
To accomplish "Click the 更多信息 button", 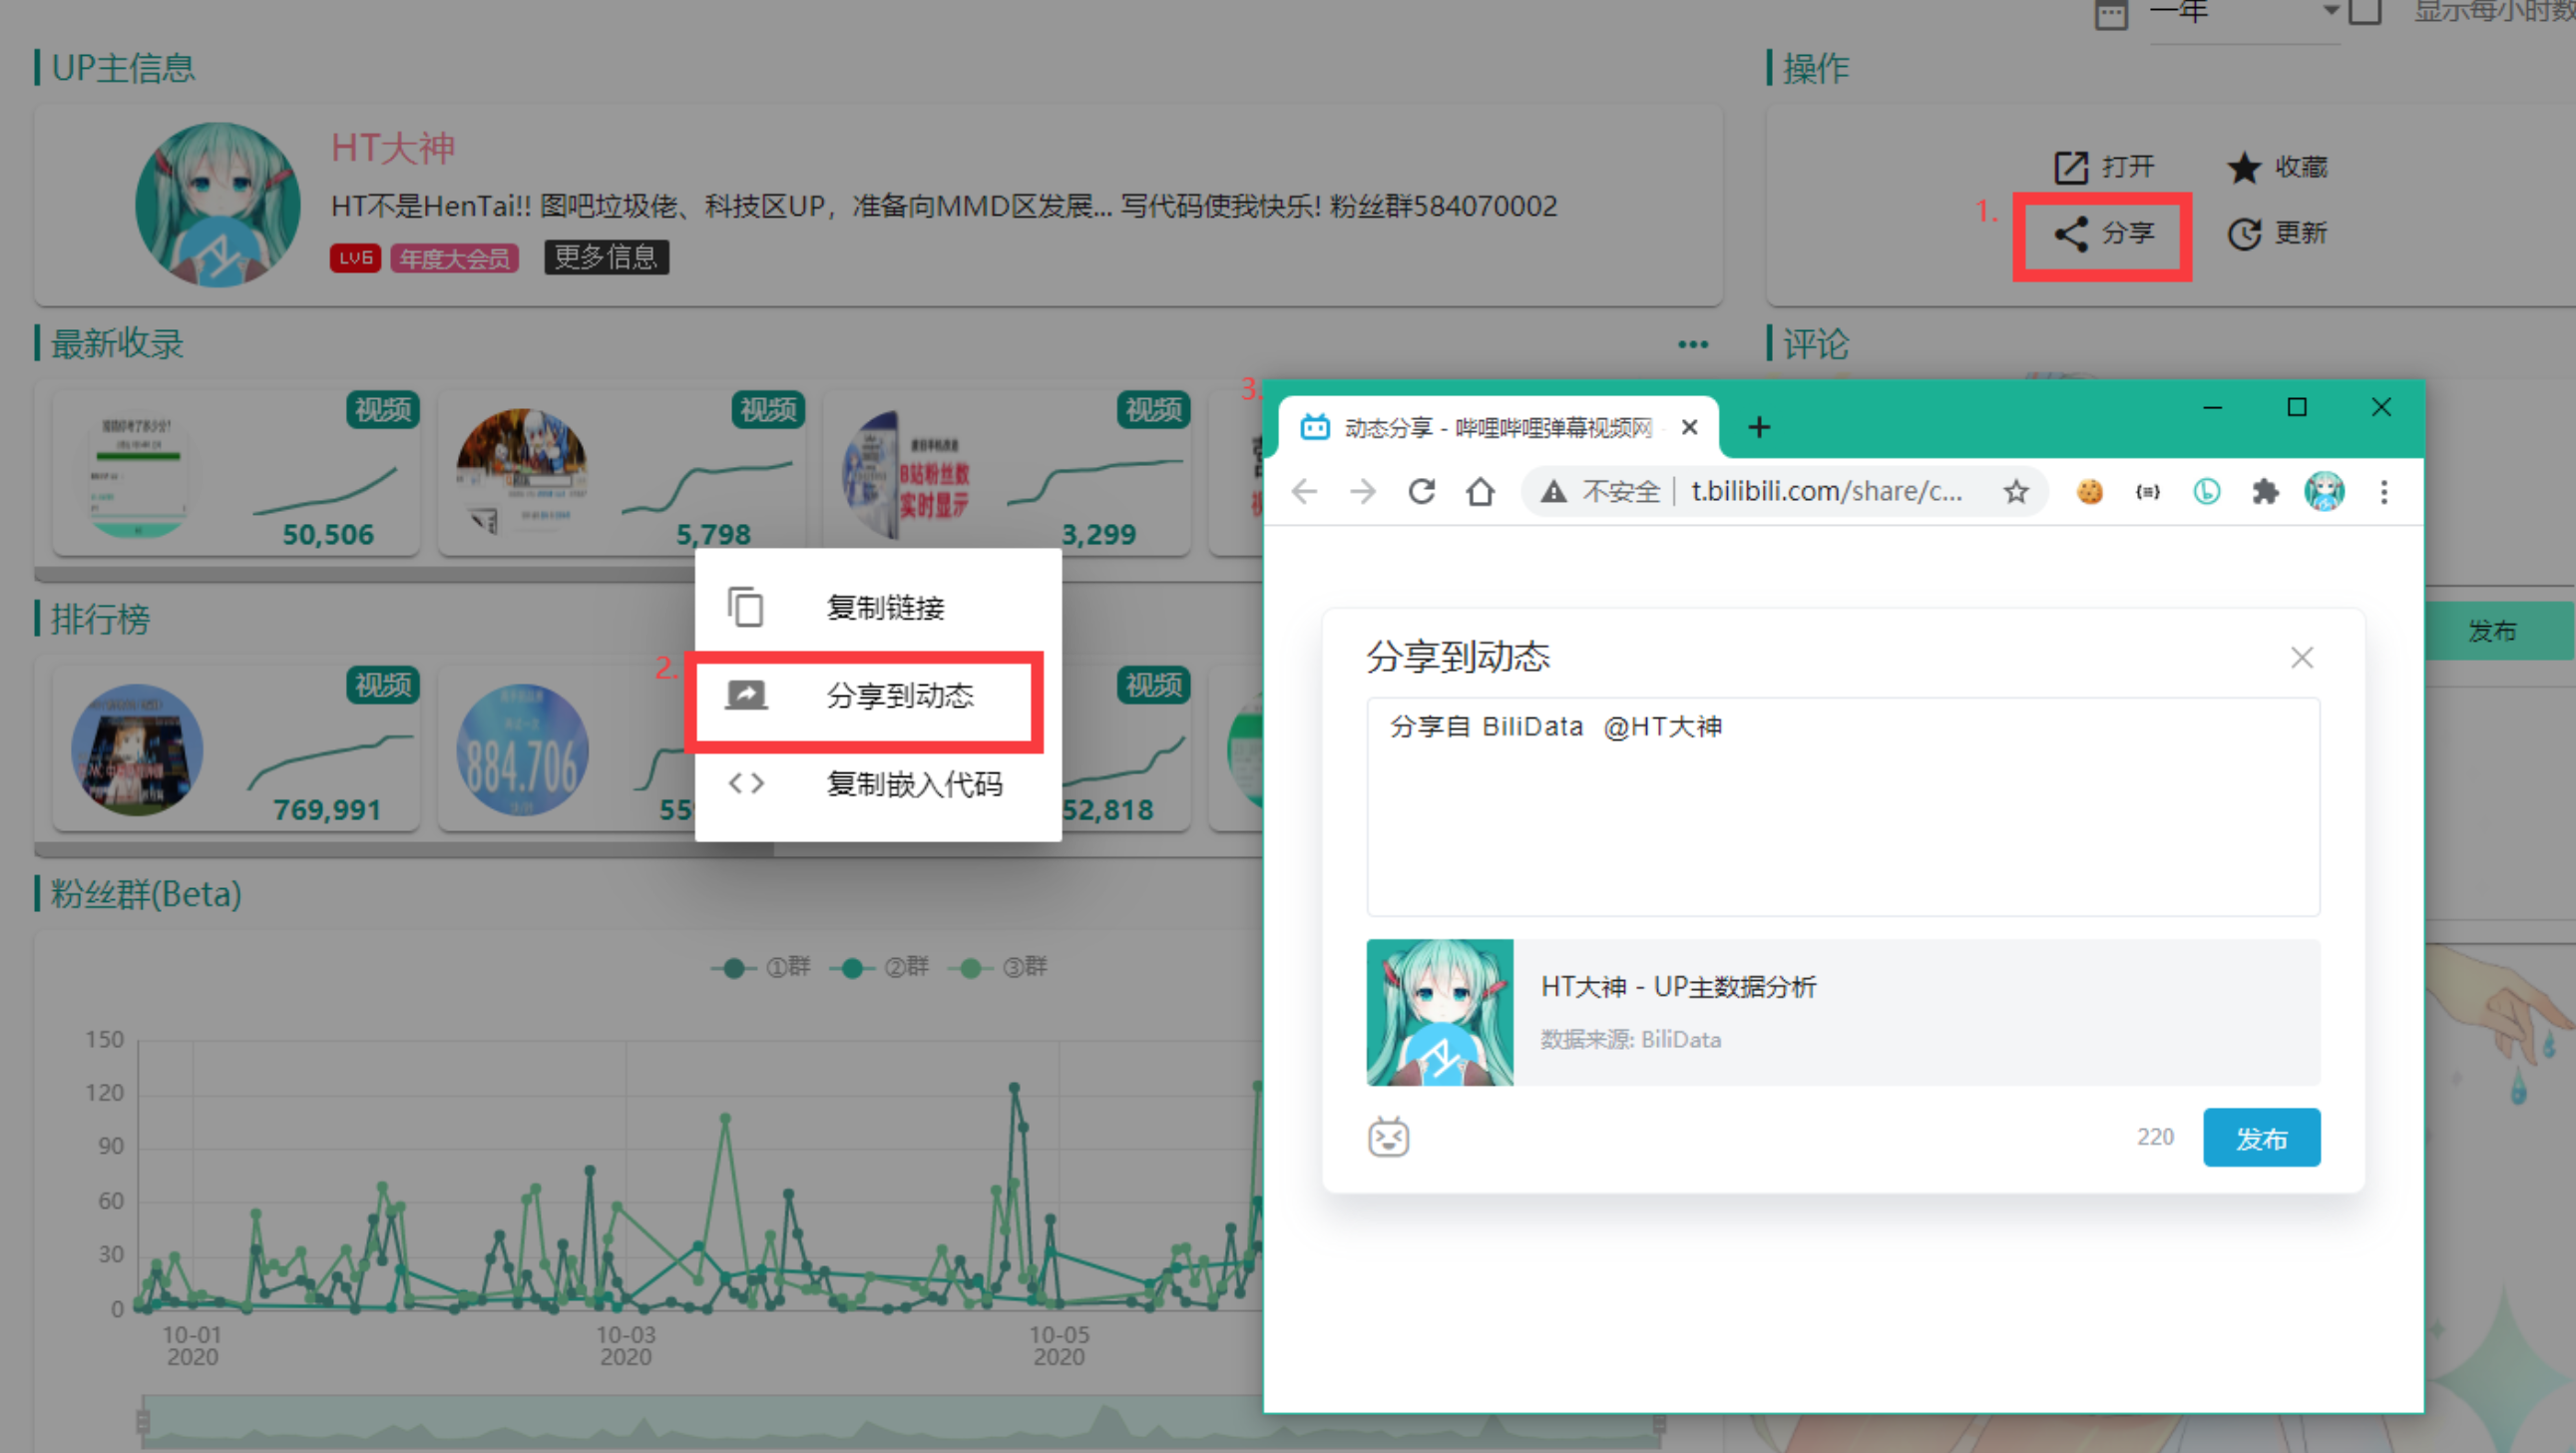I will [606, 257].
